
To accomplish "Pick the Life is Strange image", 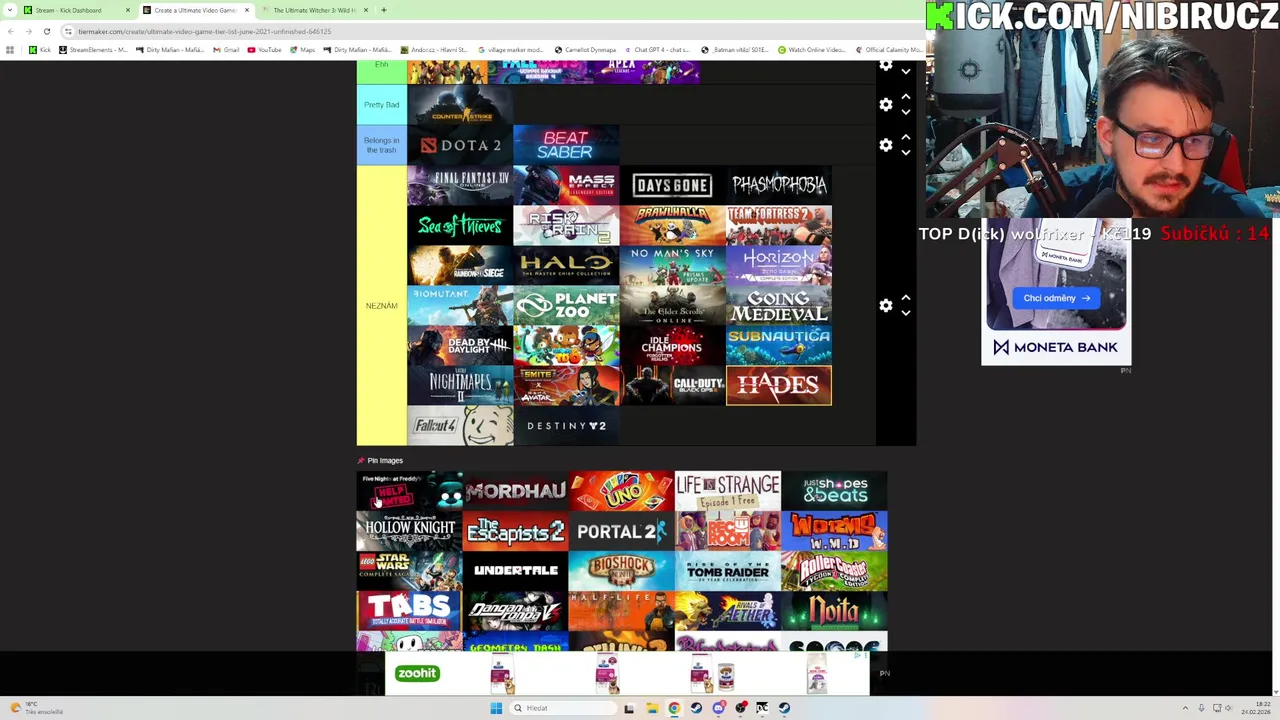I will click(x=727, y=491).
